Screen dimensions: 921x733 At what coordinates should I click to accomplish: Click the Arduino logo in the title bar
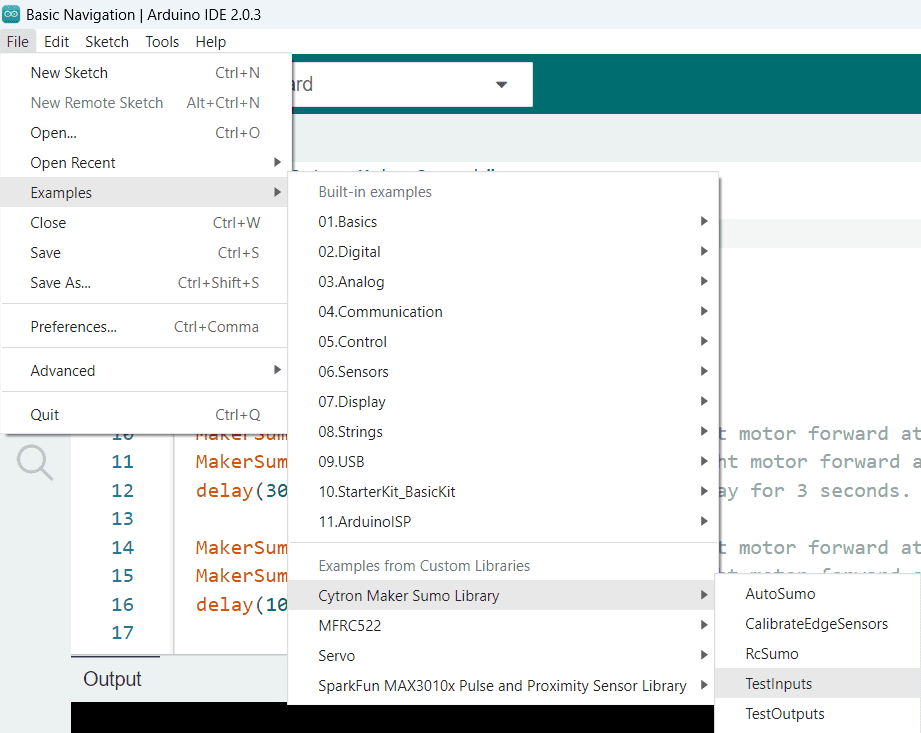[x=11, y=14]
